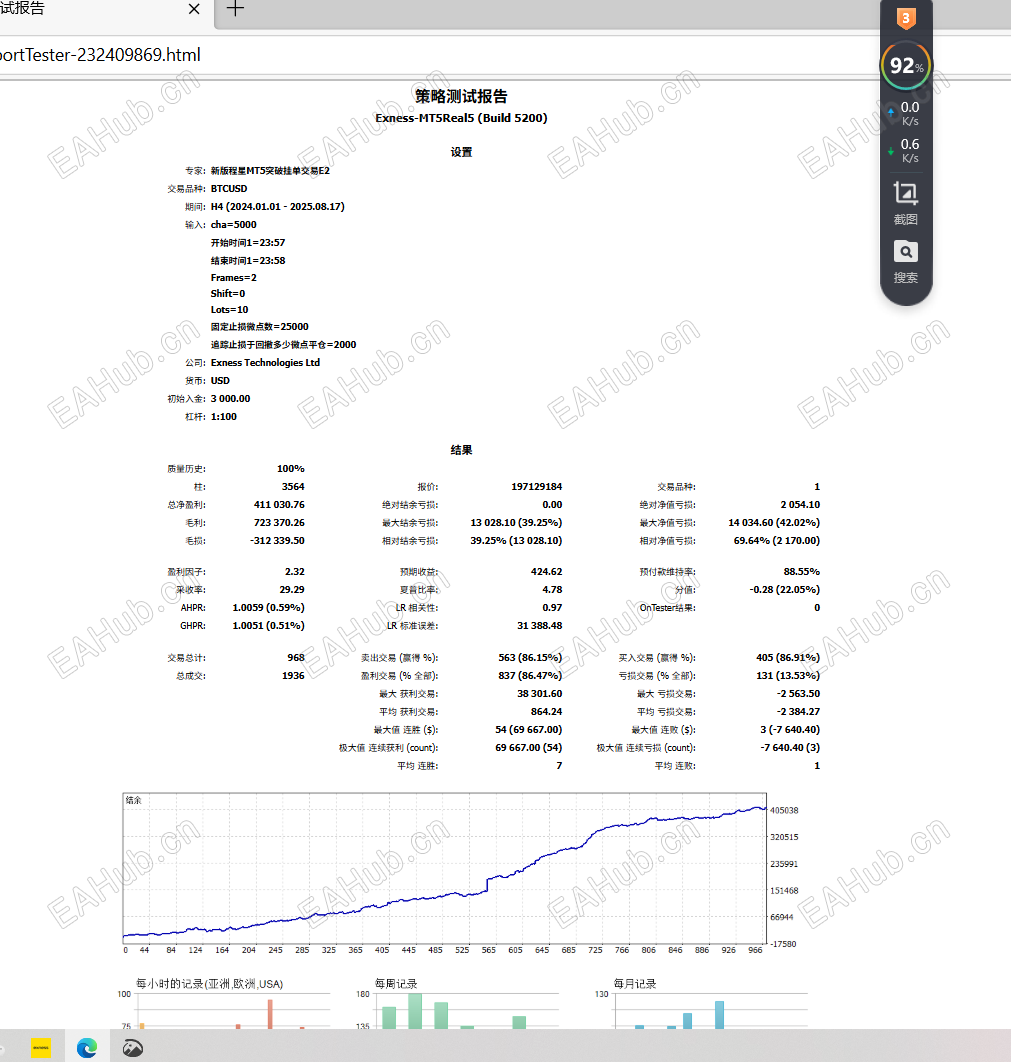Click the company Exness Technologies Ltd
1011x1062 pixels.
265,362
